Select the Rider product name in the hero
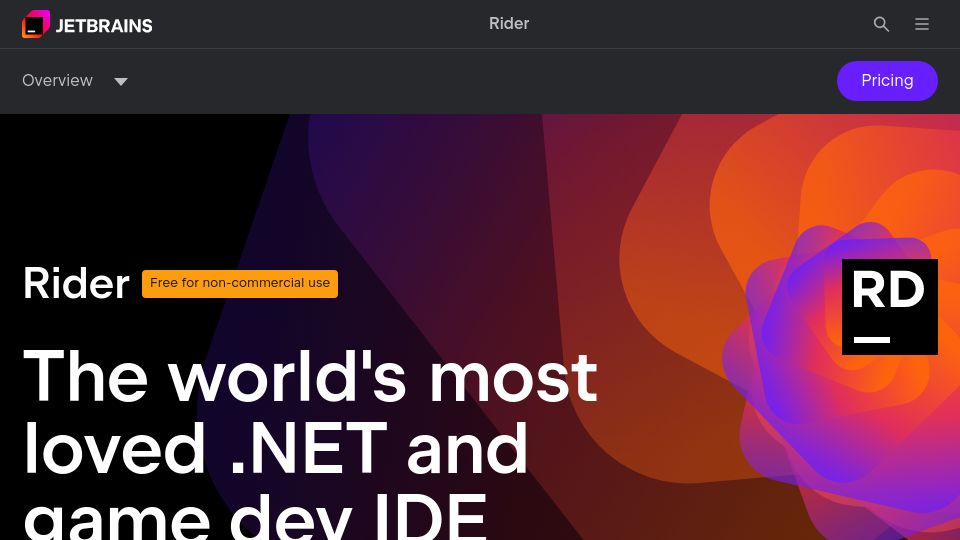 click(76, 283)
